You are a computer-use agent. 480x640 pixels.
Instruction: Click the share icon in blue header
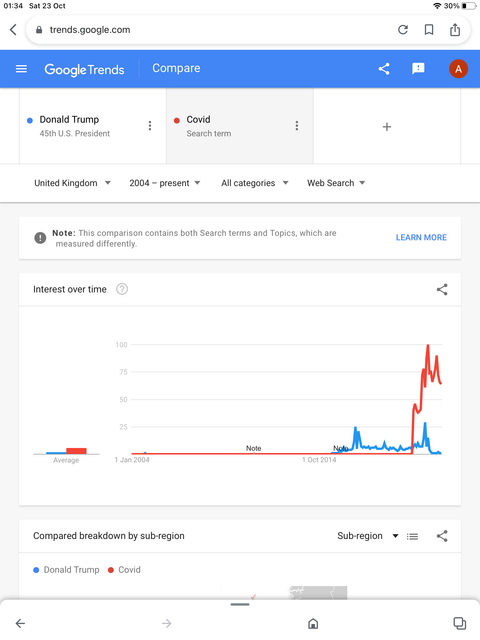click(x=384, y=69)
